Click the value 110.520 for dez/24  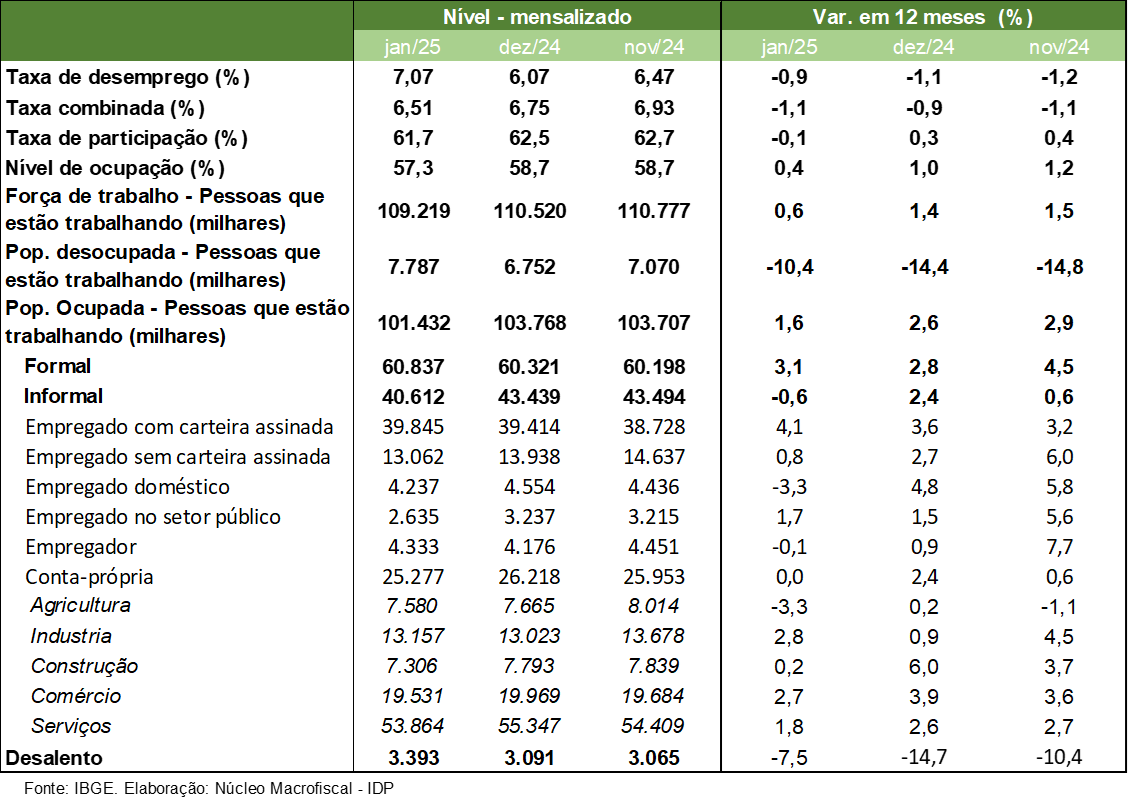(529, 211)
